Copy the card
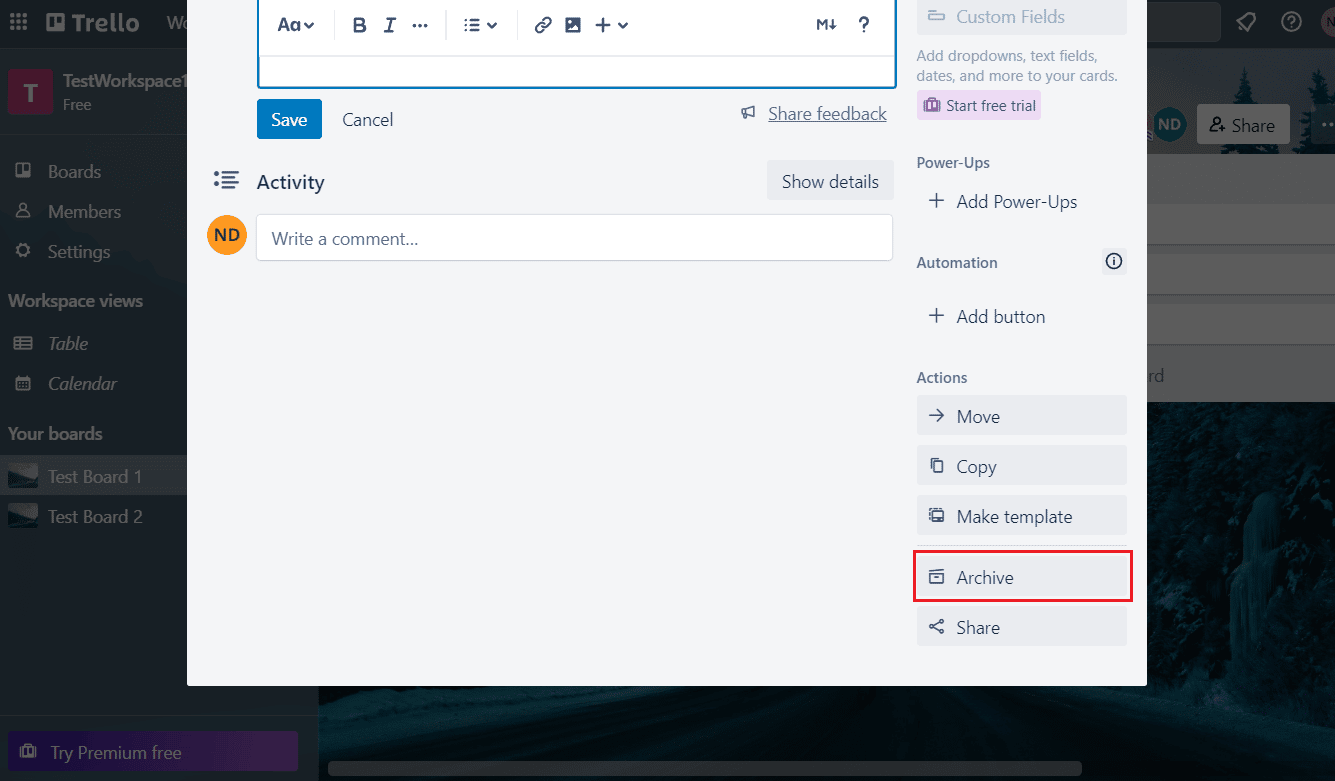 click(1021, 466)
